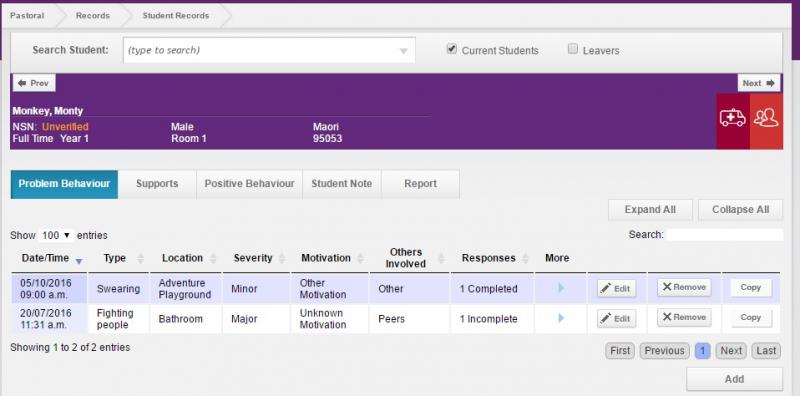
Task: Switch to the Supports tab
Action: click(157, 184)
